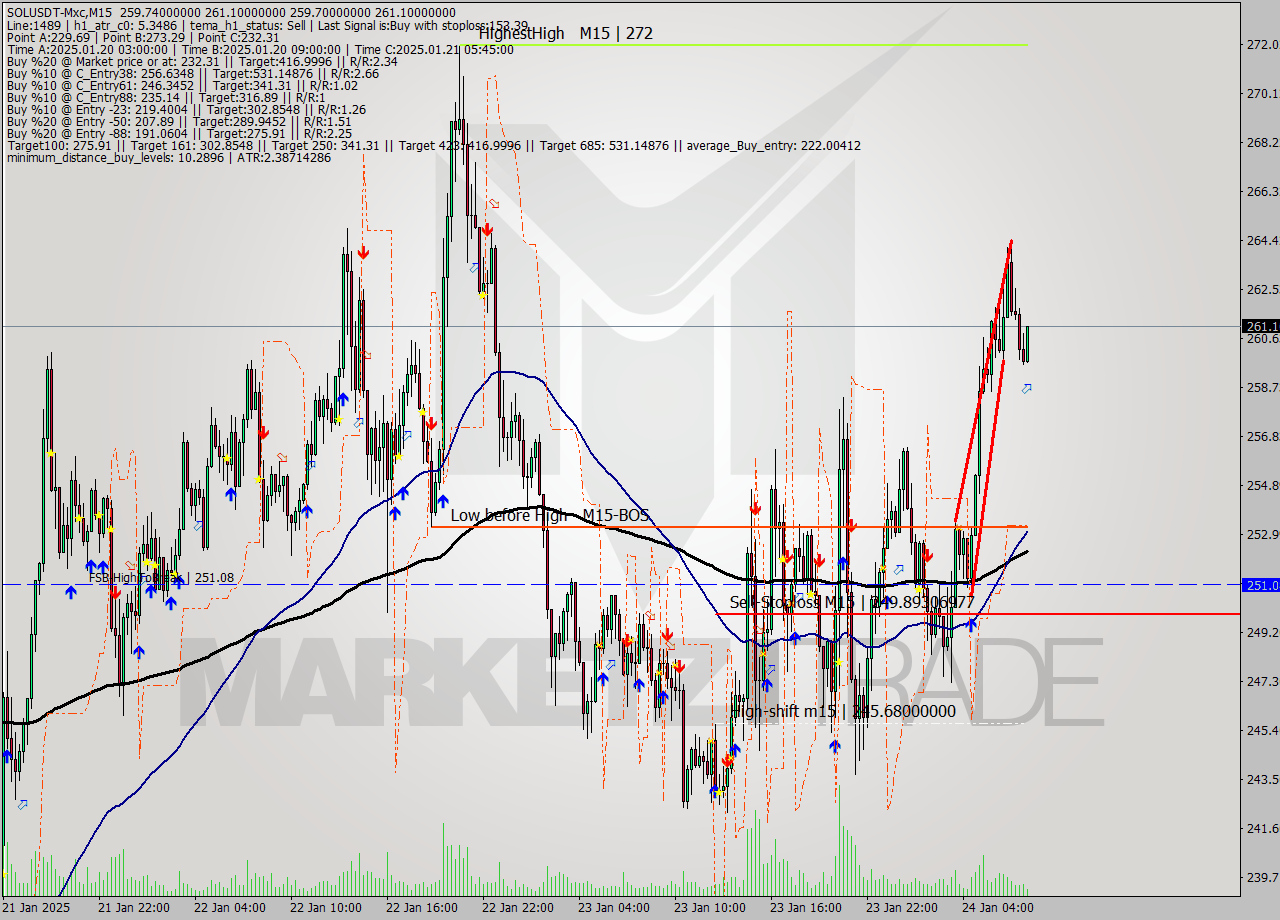Click the '24 Jan 04:00' time label
This screenshot has height=920, width=1280.
point(997,908)
